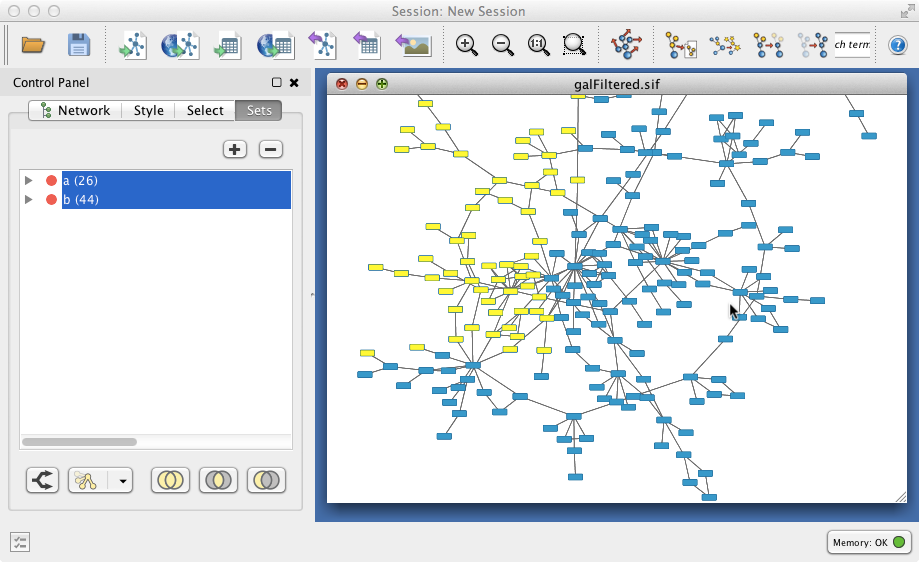This screenshot has width=919, height=562.
Task: Click the Zoom In magnifier icon
Action: tap(466, 44)
